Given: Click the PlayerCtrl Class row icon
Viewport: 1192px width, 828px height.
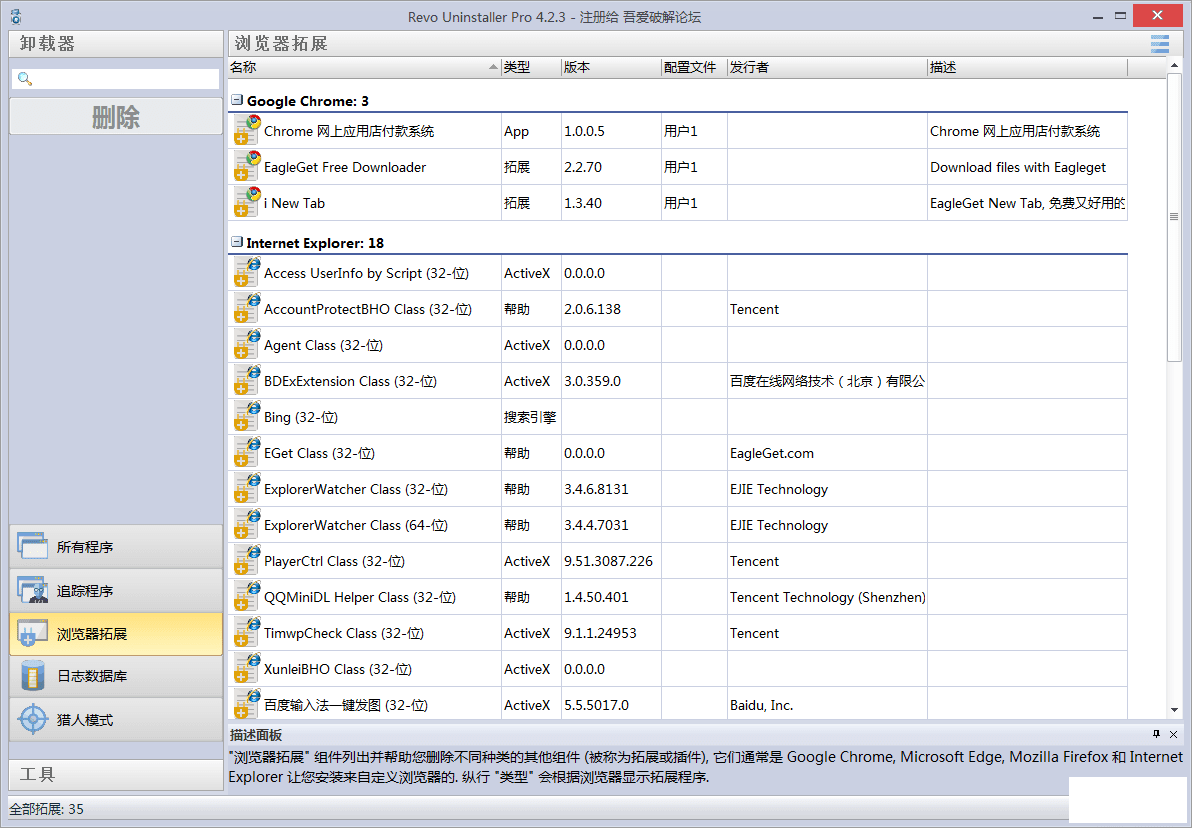Looking at the screenshot, I should [247, 560].
